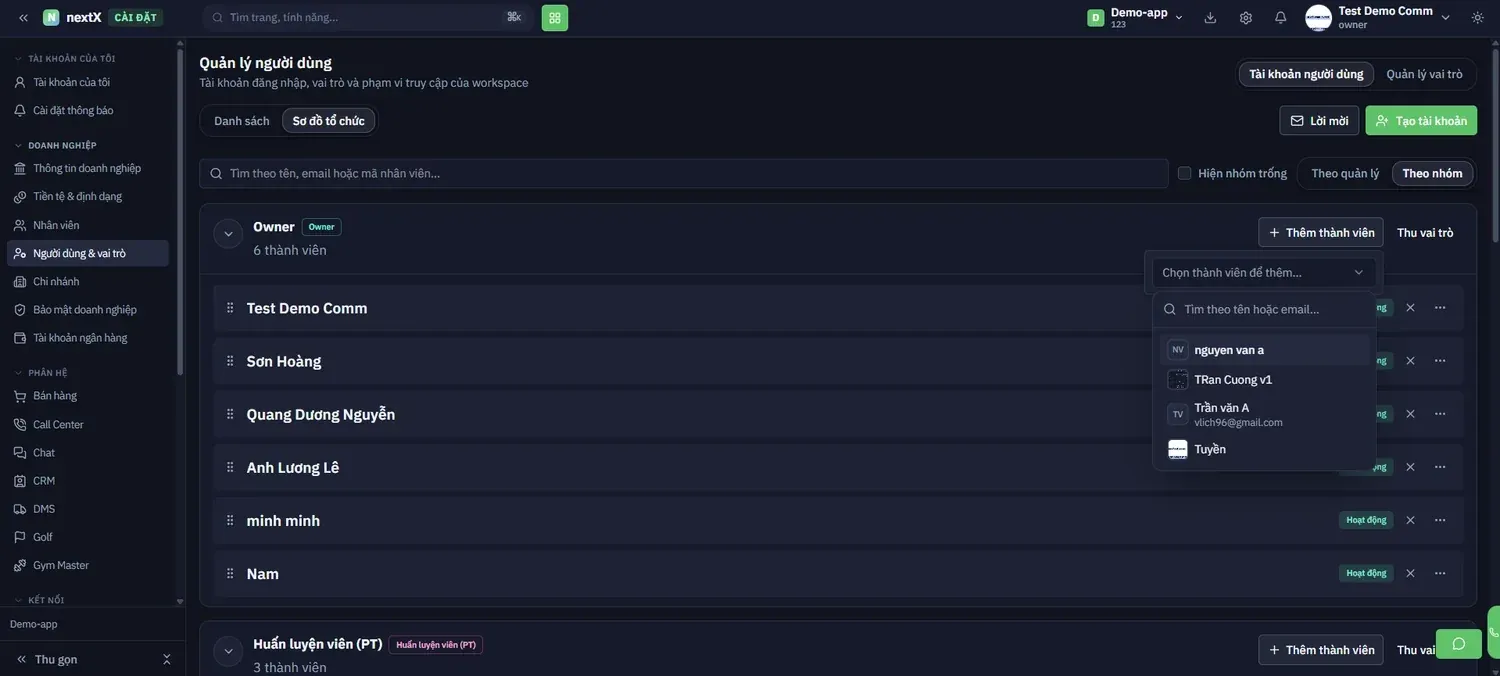The width and height of the screenshot is (1500, 676).
Task: Click Thu vai trò for Owner group
Action: (1425, 232)
